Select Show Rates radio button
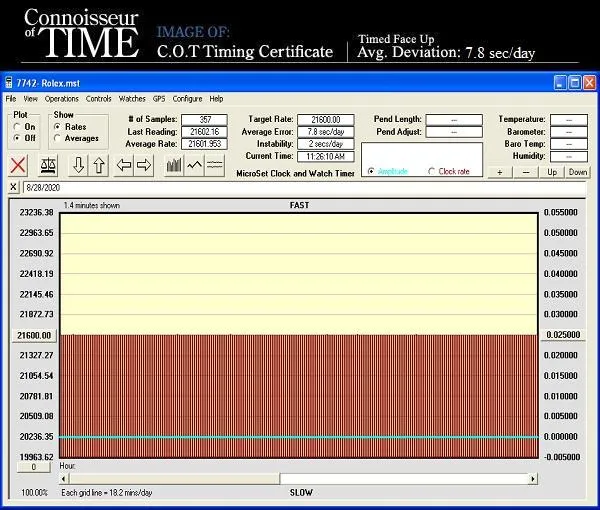This screenshot has height=510, width=600. 57,126
